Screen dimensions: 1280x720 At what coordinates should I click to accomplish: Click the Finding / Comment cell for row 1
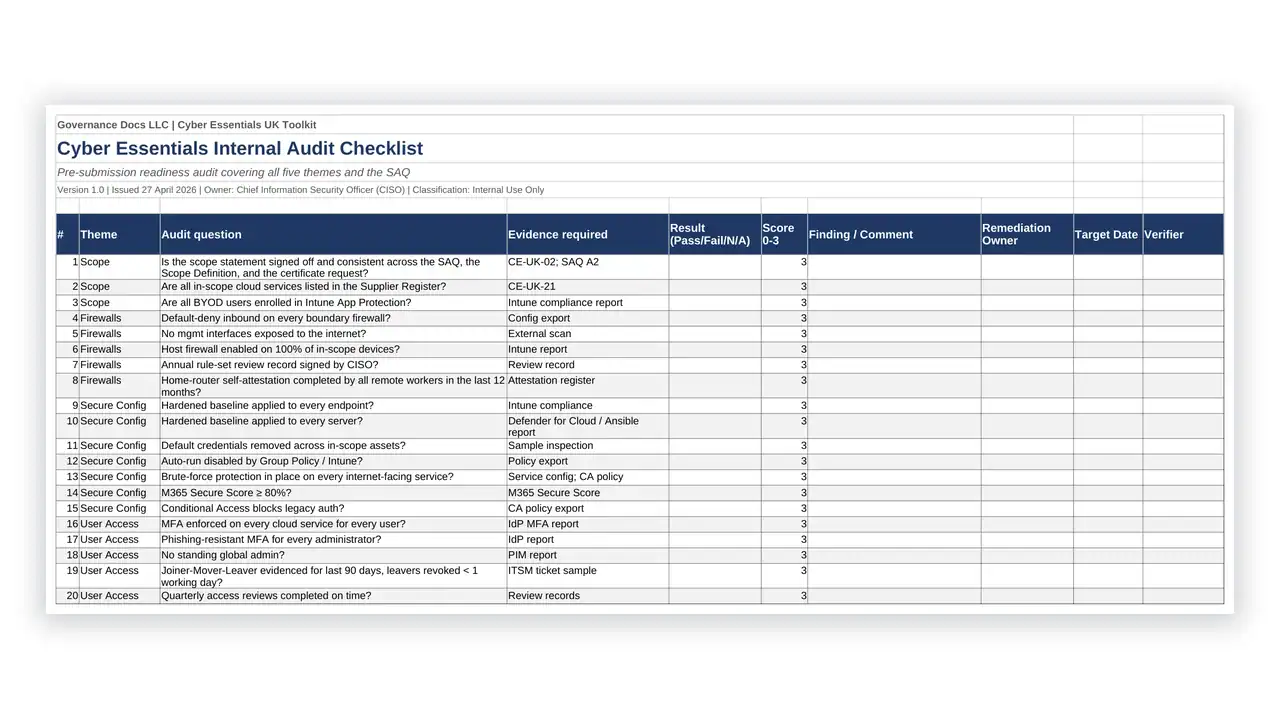pyautogui.click(x=894, y=267)
